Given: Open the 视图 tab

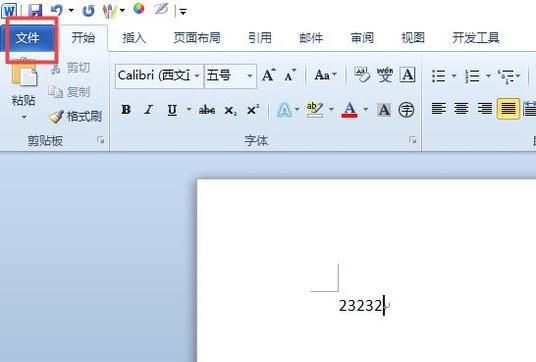Looking at the screenshot, I should pyautogui.click(x=413, y=38).
